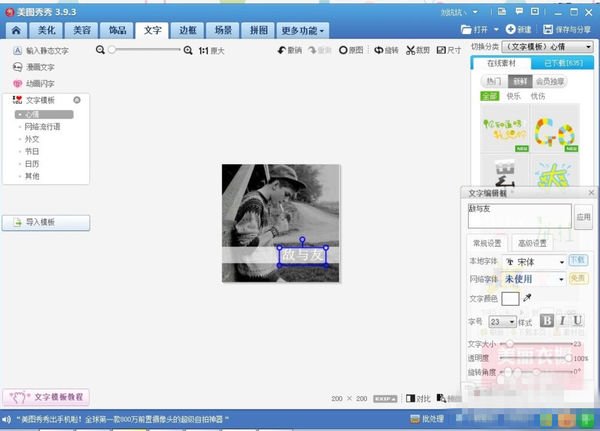Click the 裁剪 scissors icon
Screen dimensions: 600x431
point(411,50)
